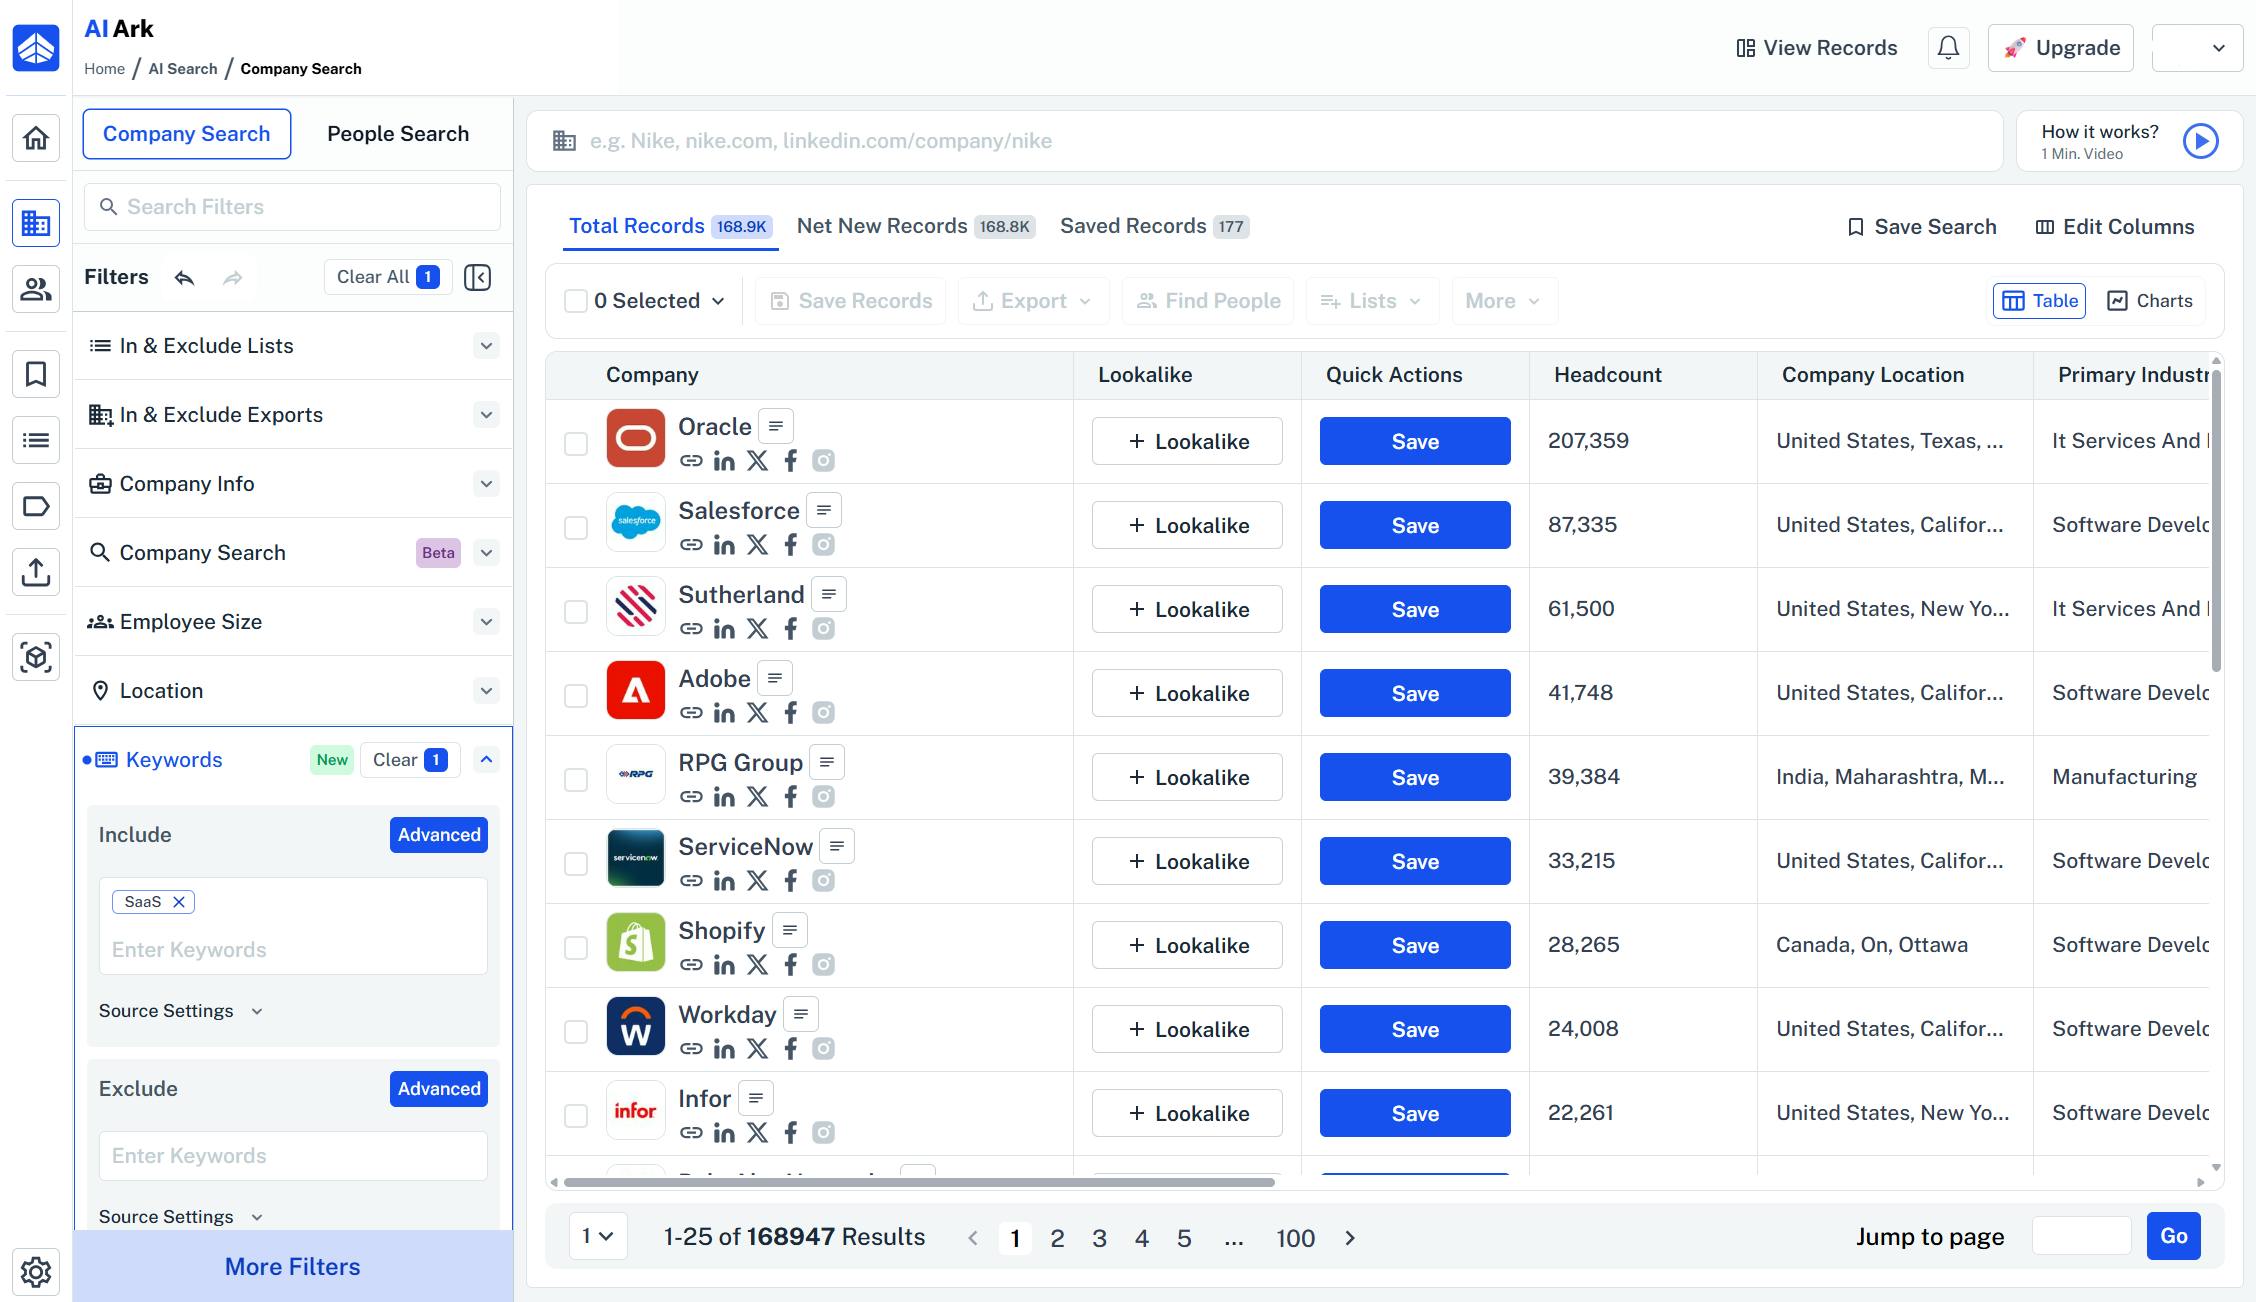Click the vertical table scrollbar
This screenshot has width=2256, height=1302.
click(x=2216, y=520)
